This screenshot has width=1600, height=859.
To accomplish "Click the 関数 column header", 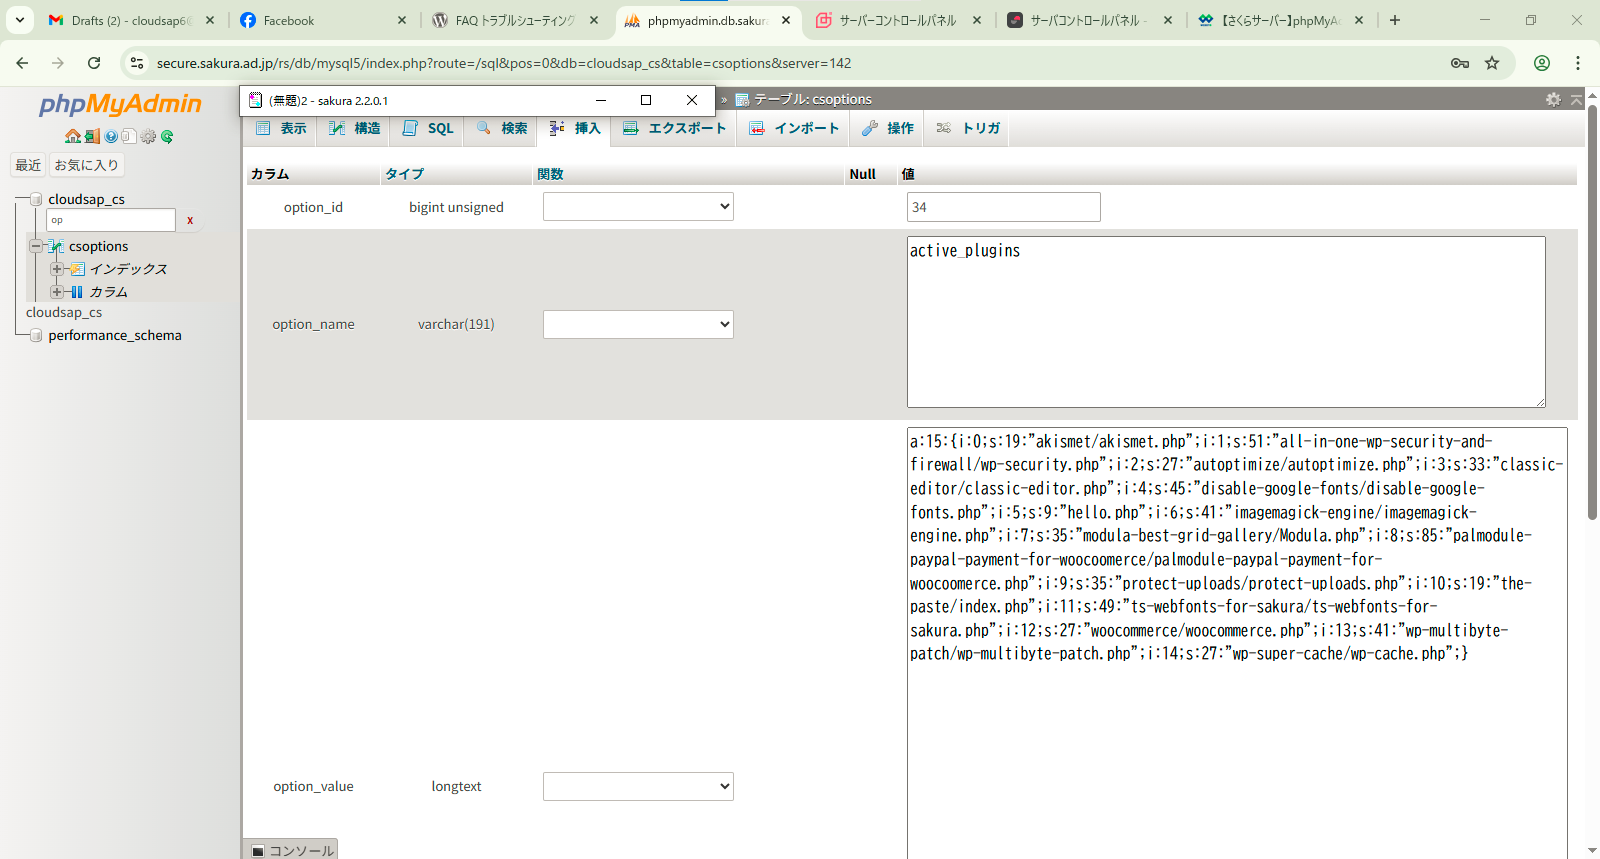I will [551, 174].
